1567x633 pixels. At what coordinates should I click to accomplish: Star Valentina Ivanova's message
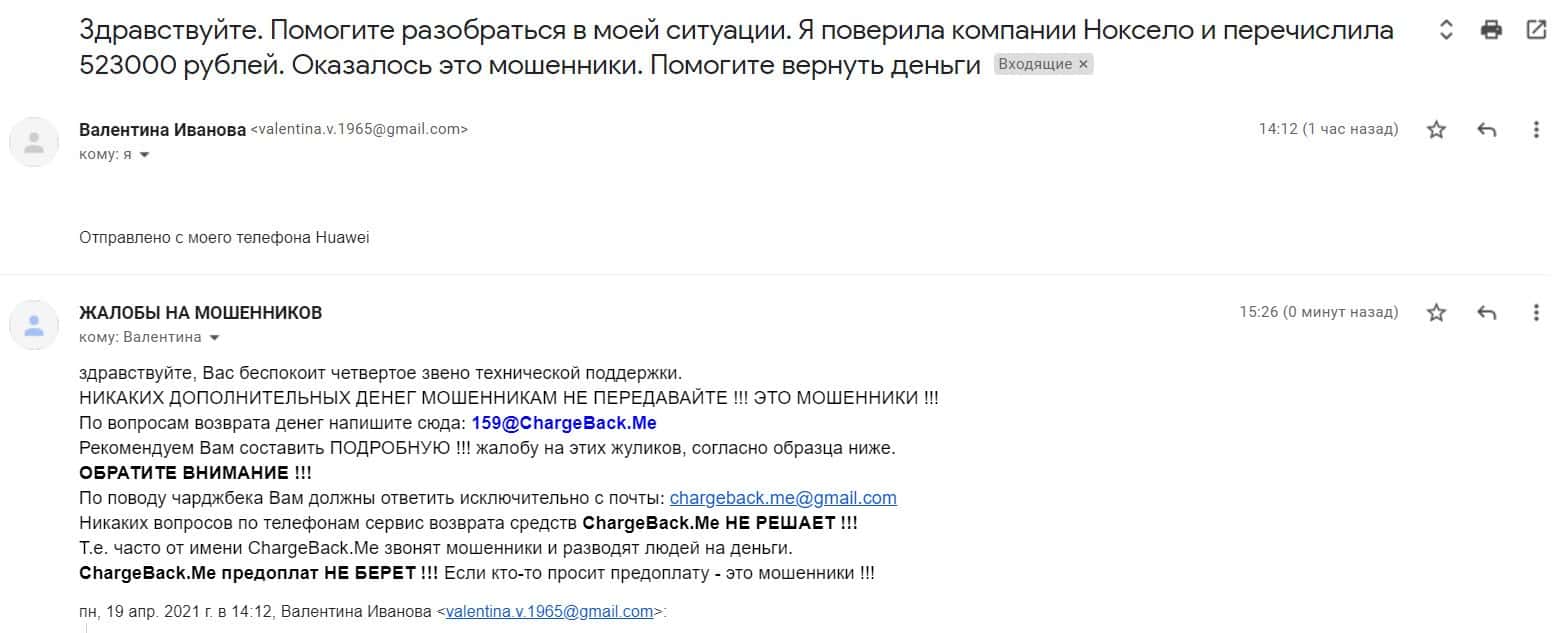coord(1436,129)
